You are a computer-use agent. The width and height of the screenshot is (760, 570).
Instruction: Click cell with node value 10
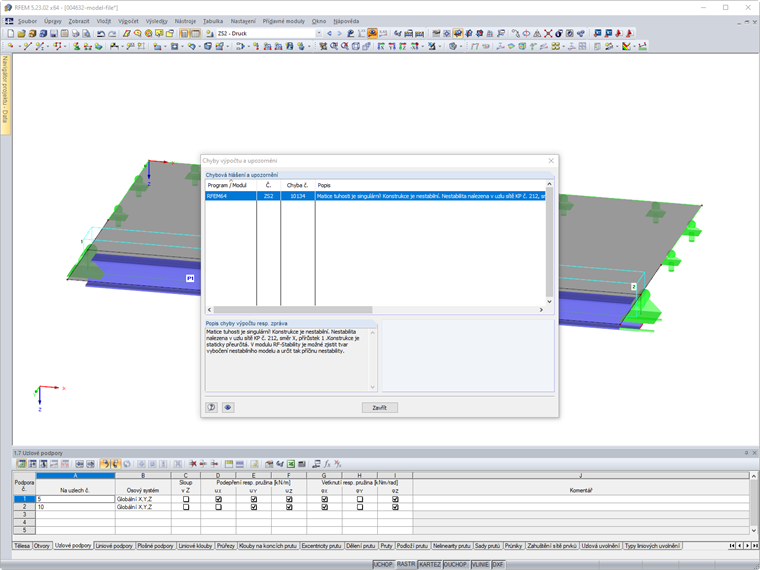click(75, 507)
